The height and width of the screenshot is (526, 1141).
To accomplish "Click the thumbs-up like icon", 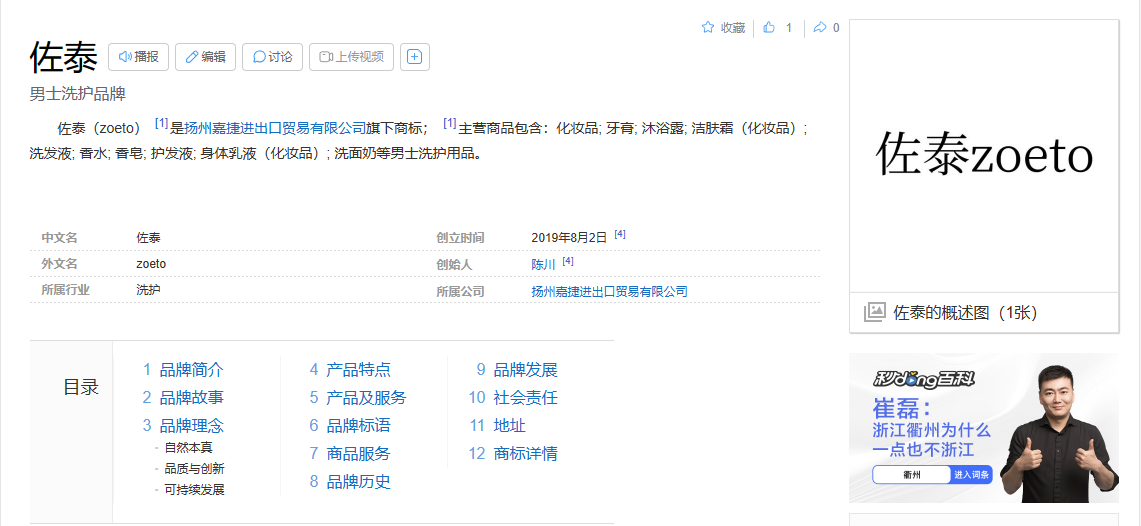I will [769, 28].
